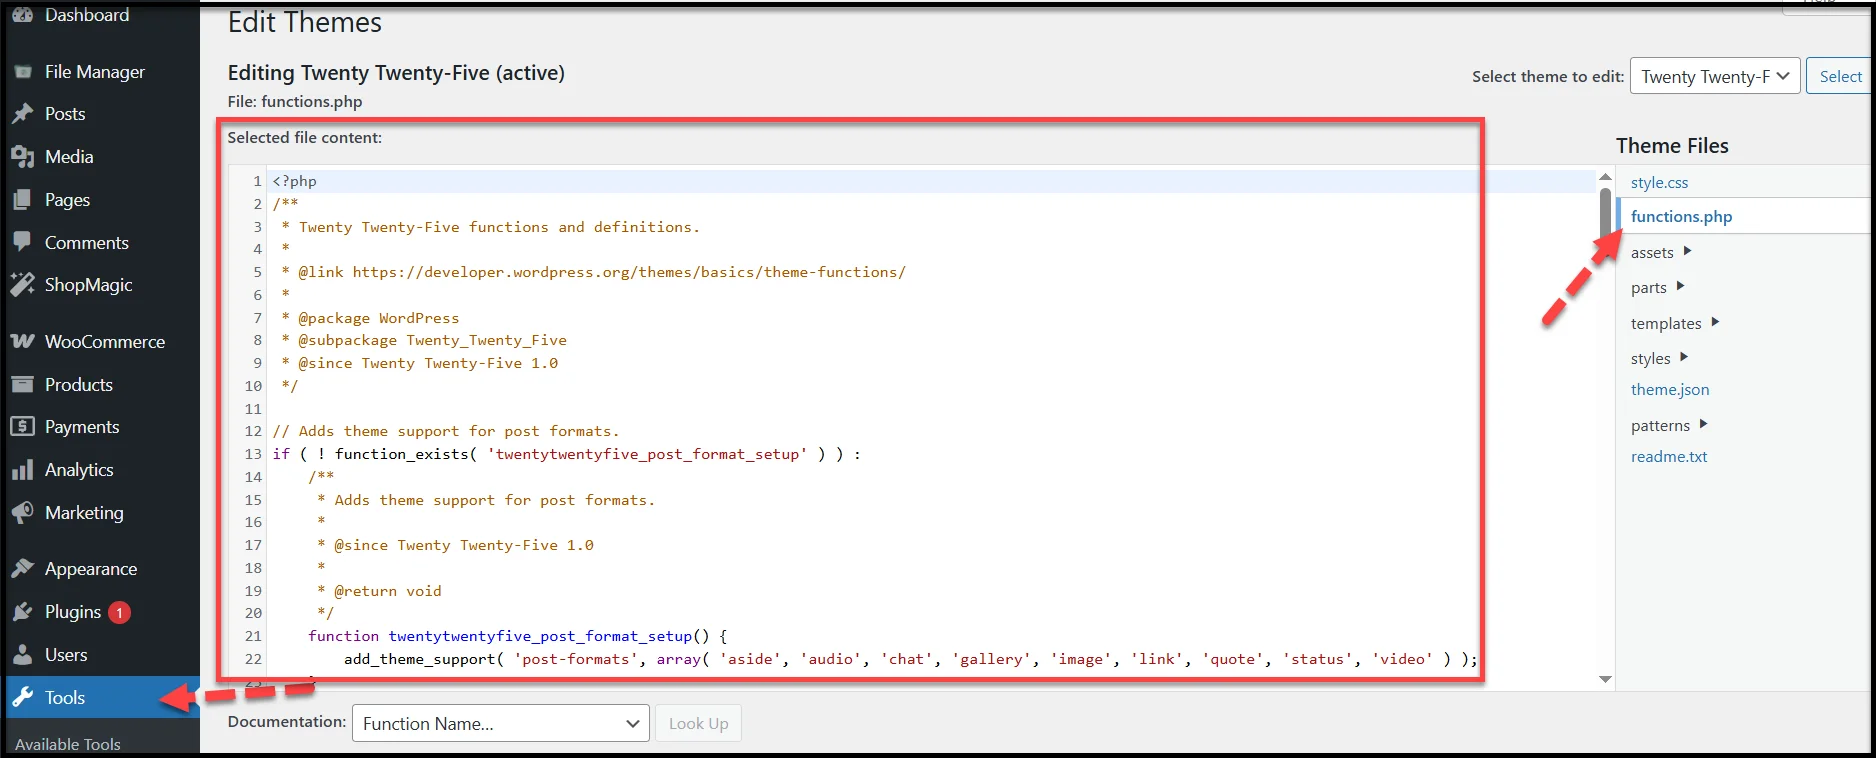Click the Analytics bar chart icon

click(22, 470)
